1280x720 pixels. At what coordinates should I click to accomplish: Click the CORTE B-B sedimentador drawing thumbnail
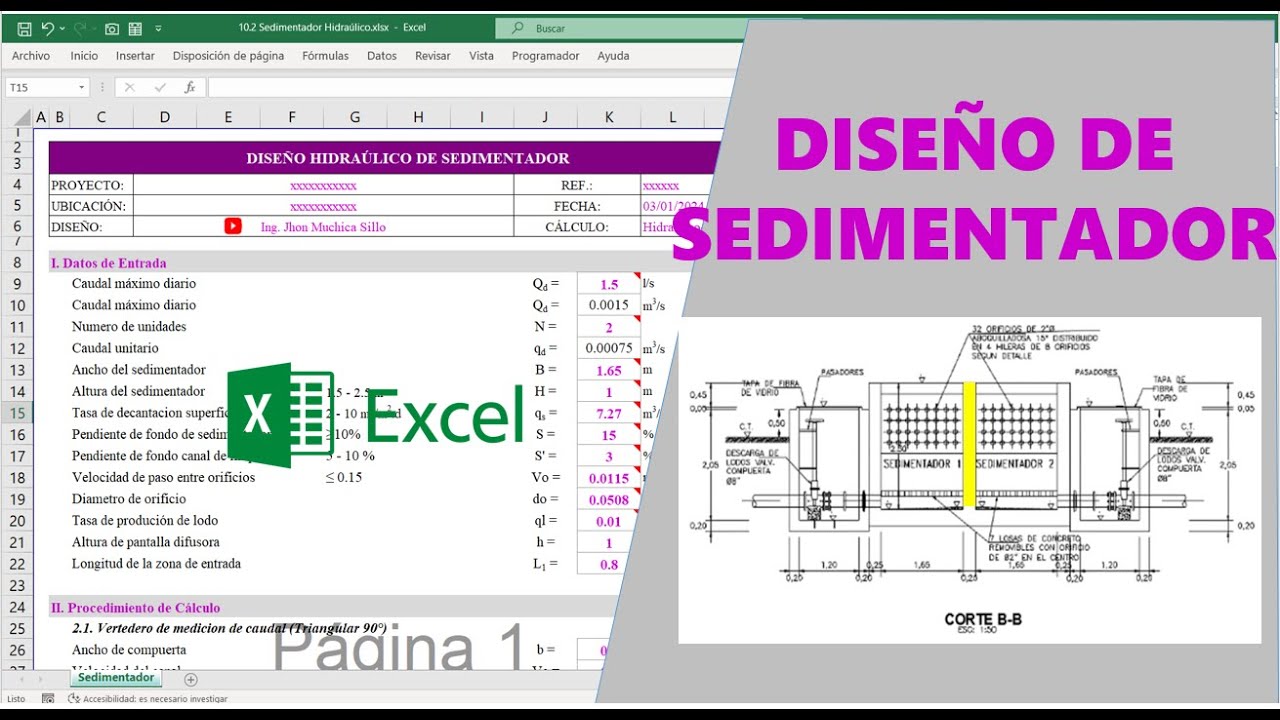[970, 480]
